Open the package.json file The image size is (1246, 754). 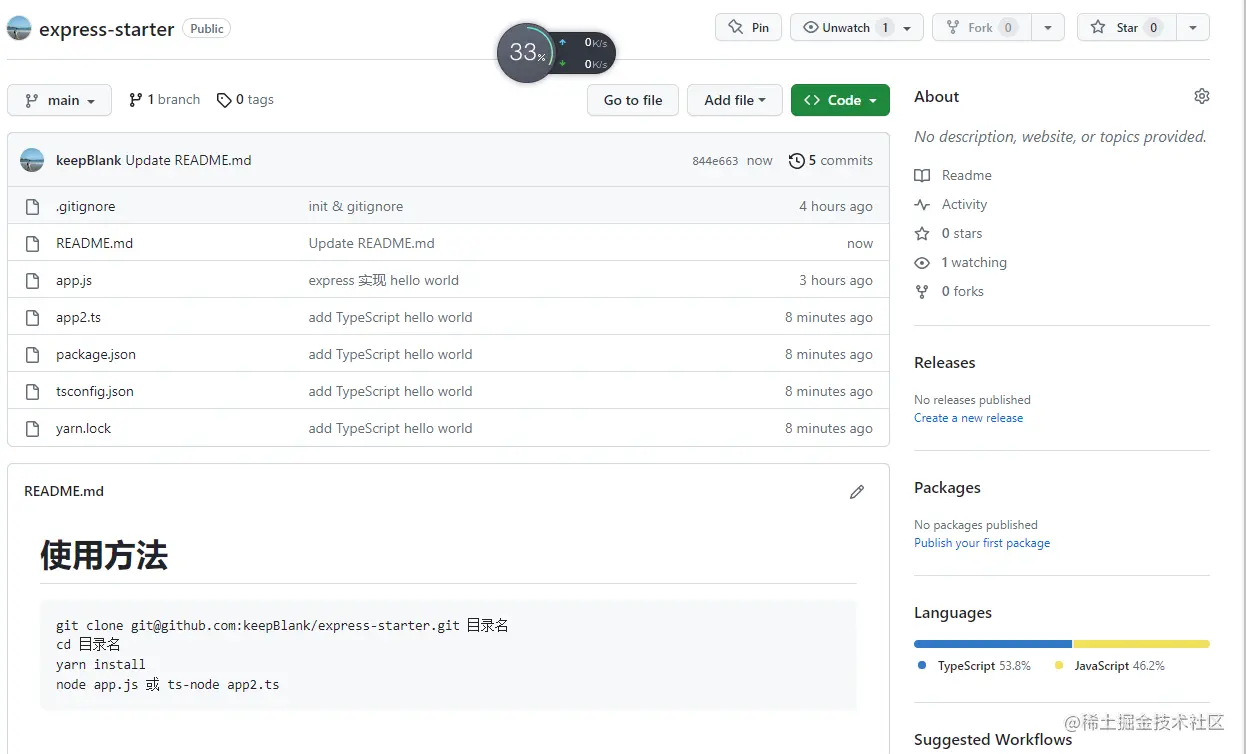(x=96, y=354)
